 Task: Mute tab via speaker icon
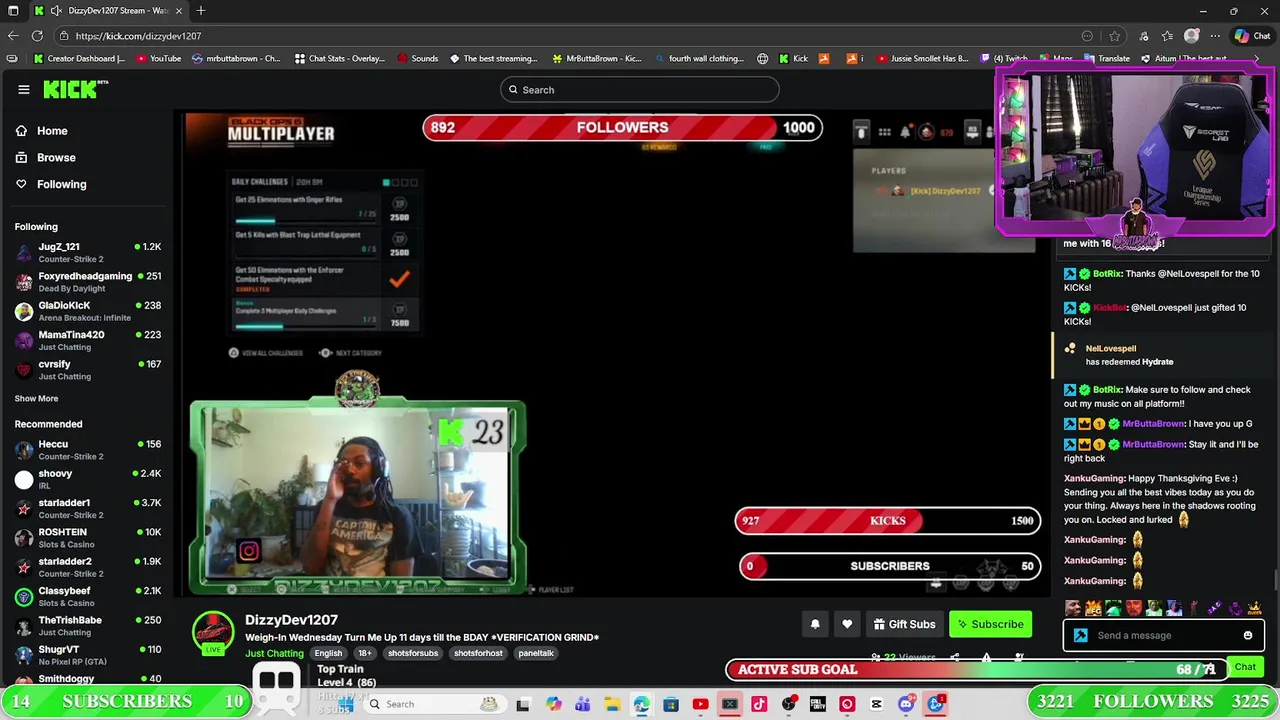[x=56, y=11]
